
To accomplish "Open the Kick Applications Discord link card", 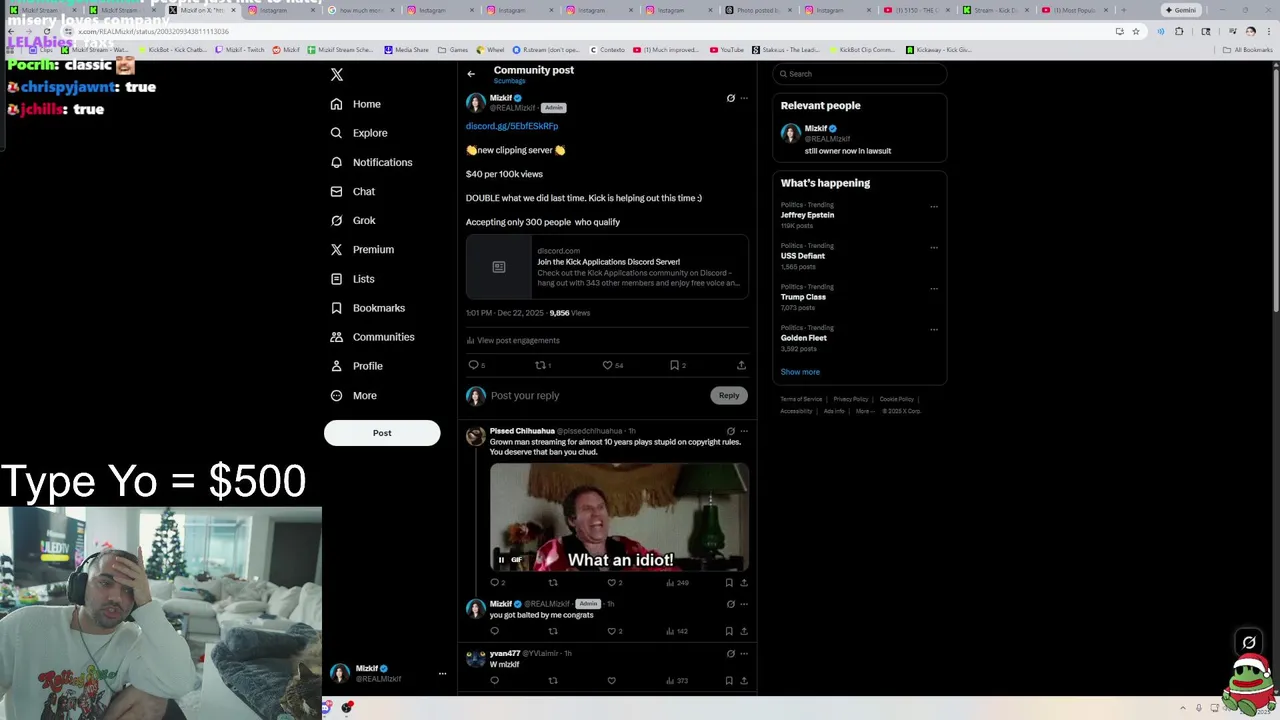I will point(607,267).
